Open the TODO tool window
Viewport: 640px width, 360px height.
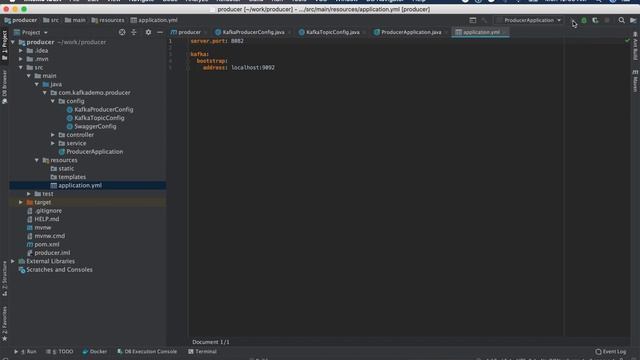pos(60,351)
